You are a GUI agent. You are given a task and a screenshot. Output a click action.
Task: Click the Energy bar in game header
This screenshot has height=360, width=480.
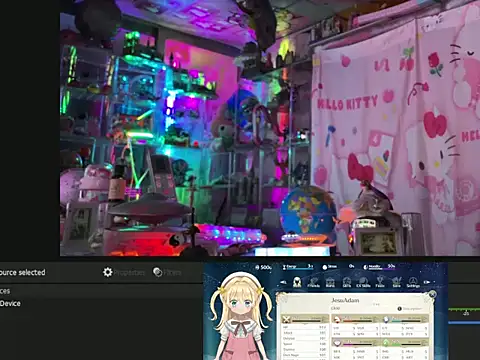298,267
